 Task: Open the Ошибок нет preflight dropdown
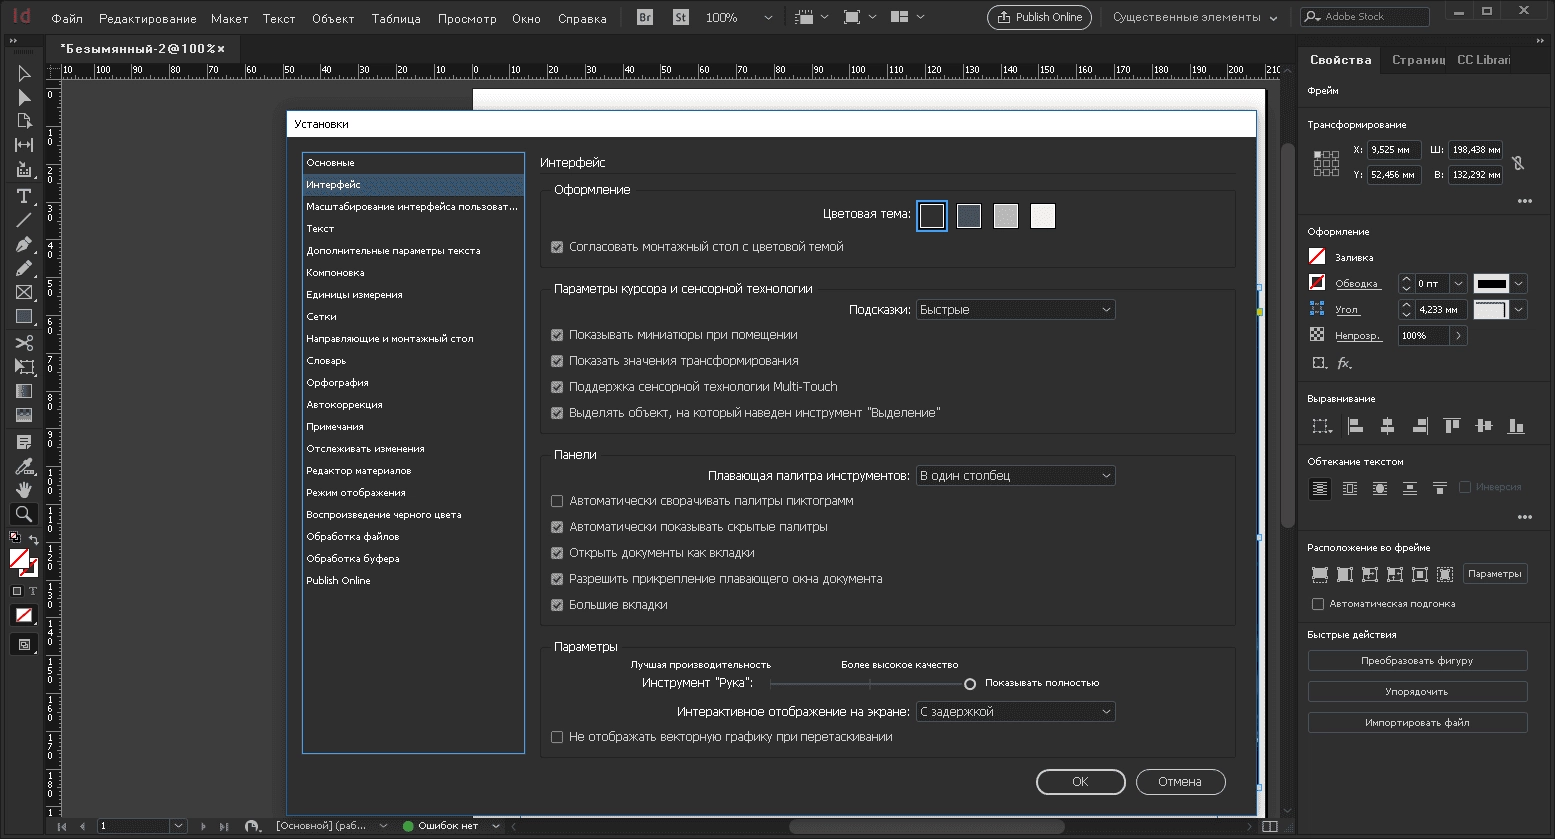pos(498,826)
